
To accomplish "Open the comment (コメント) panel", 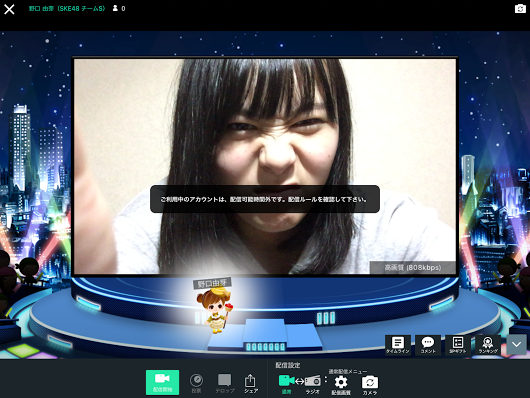I will (428, 345).
